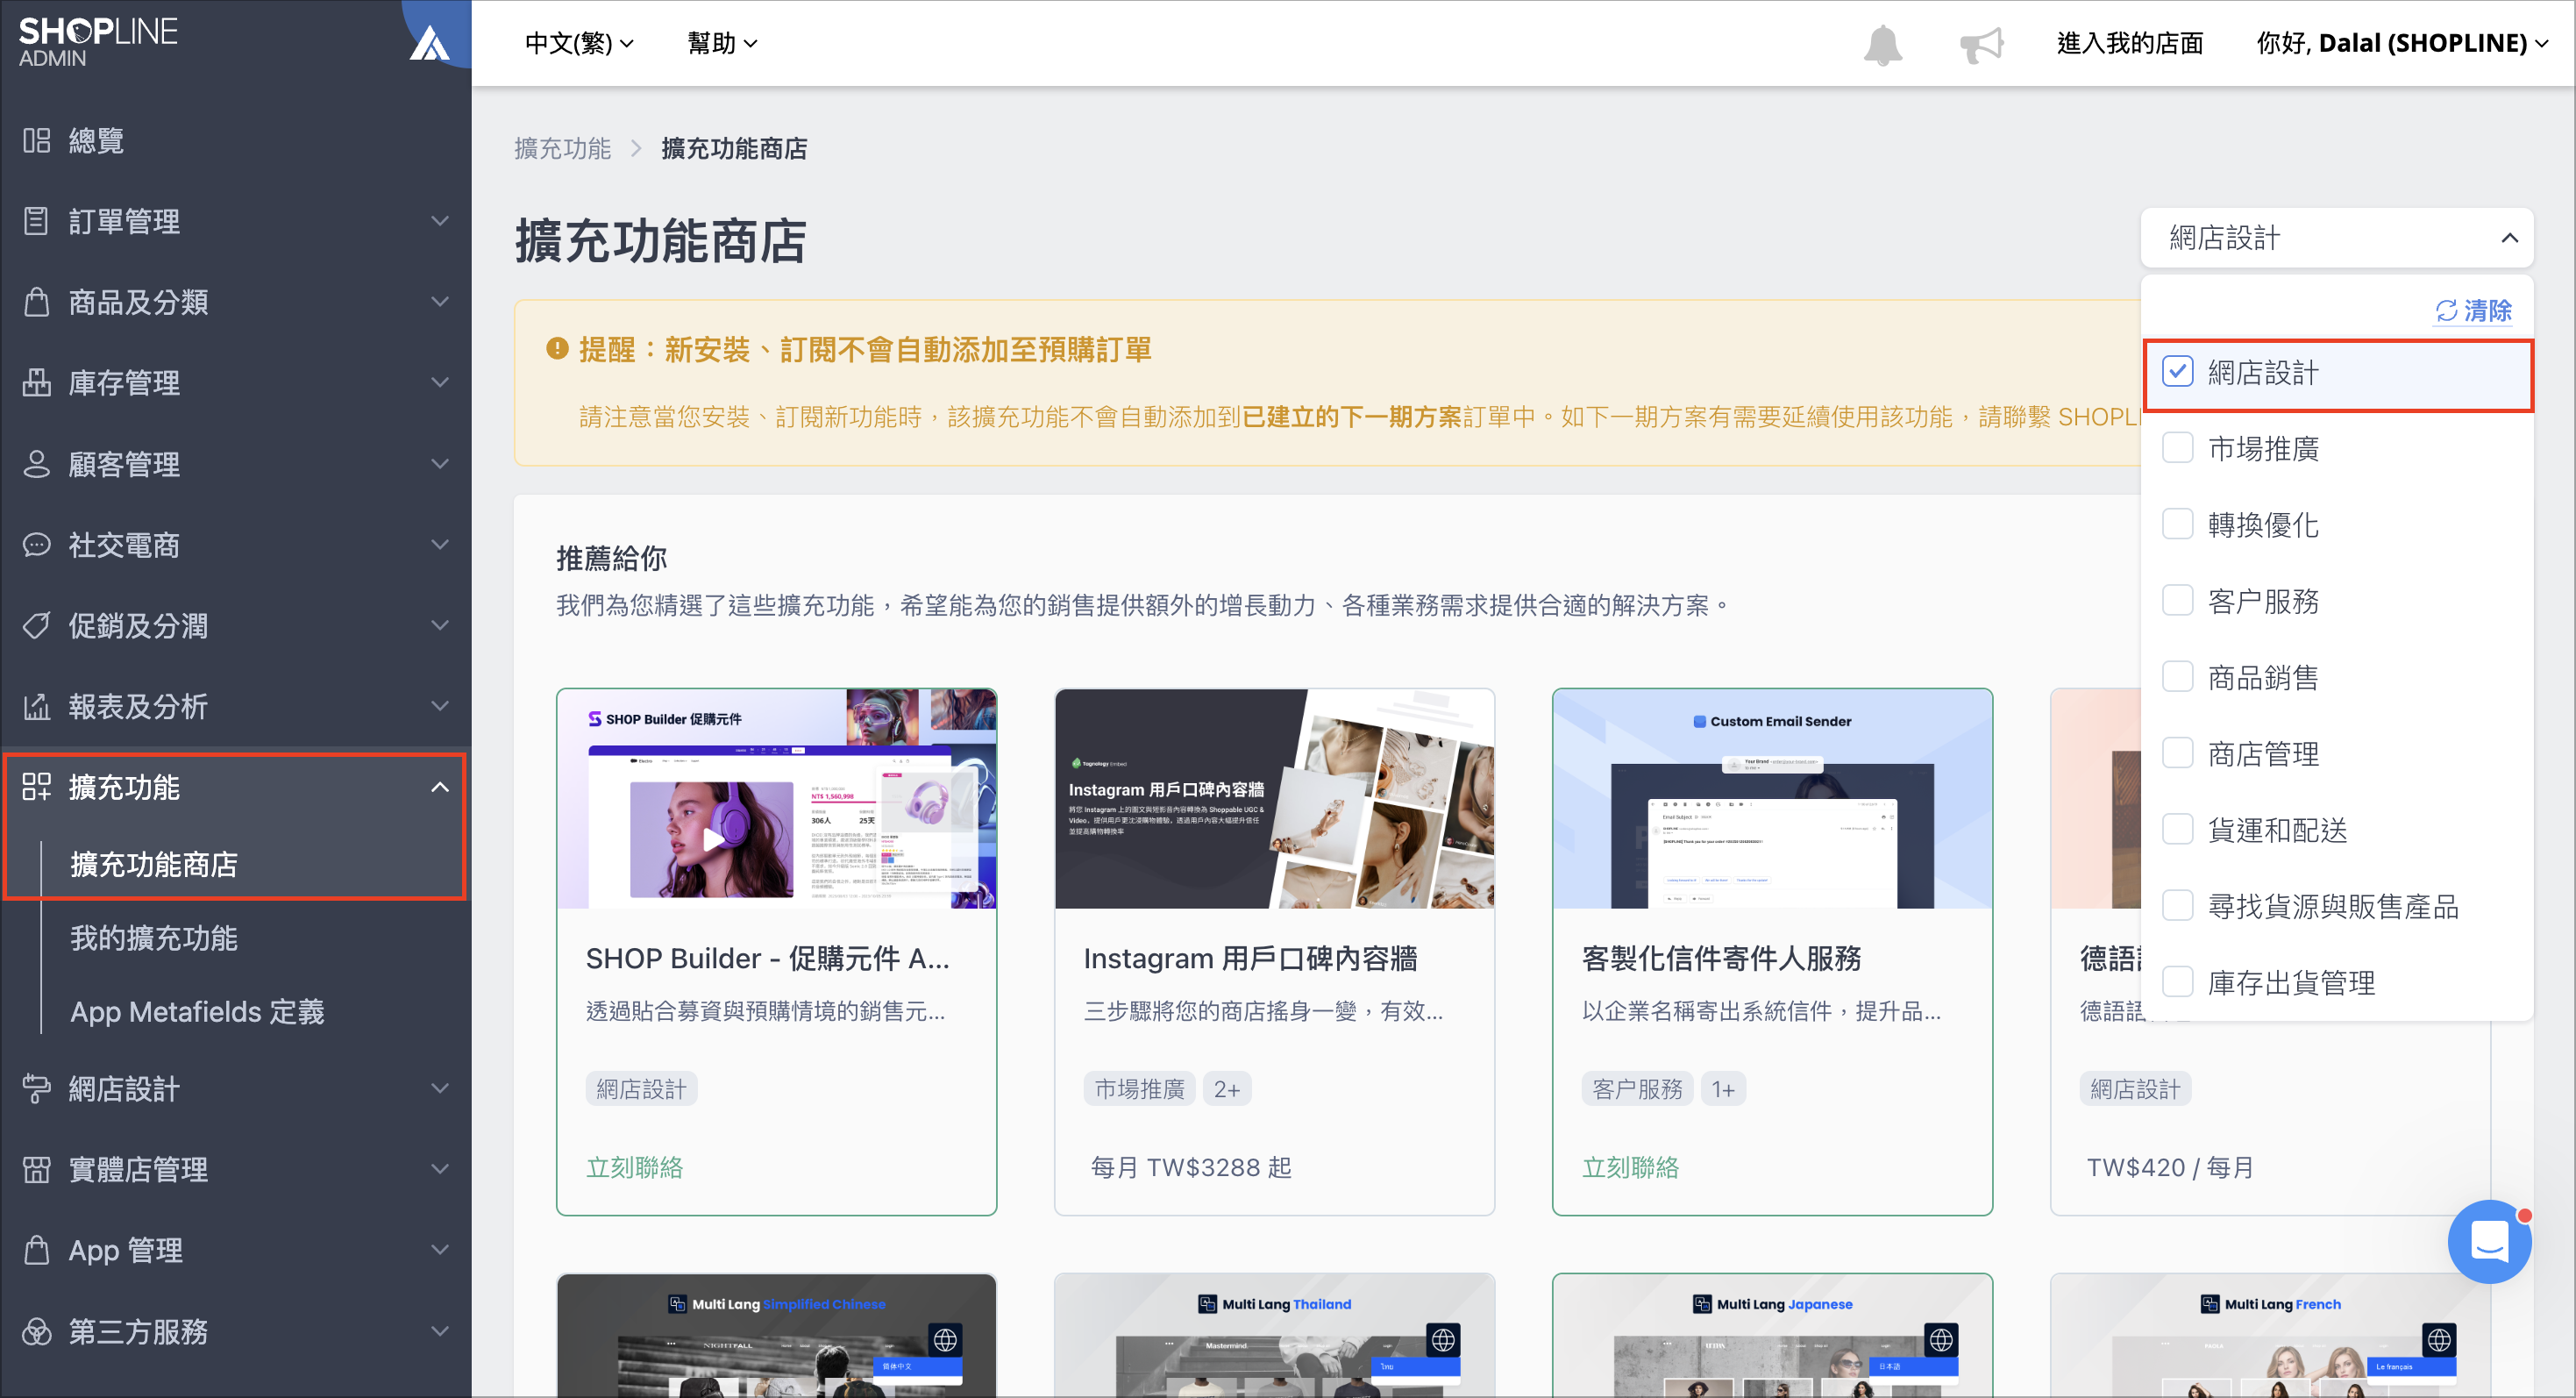
Task: Click the 進入我的店面 link
Action: 2130,43
